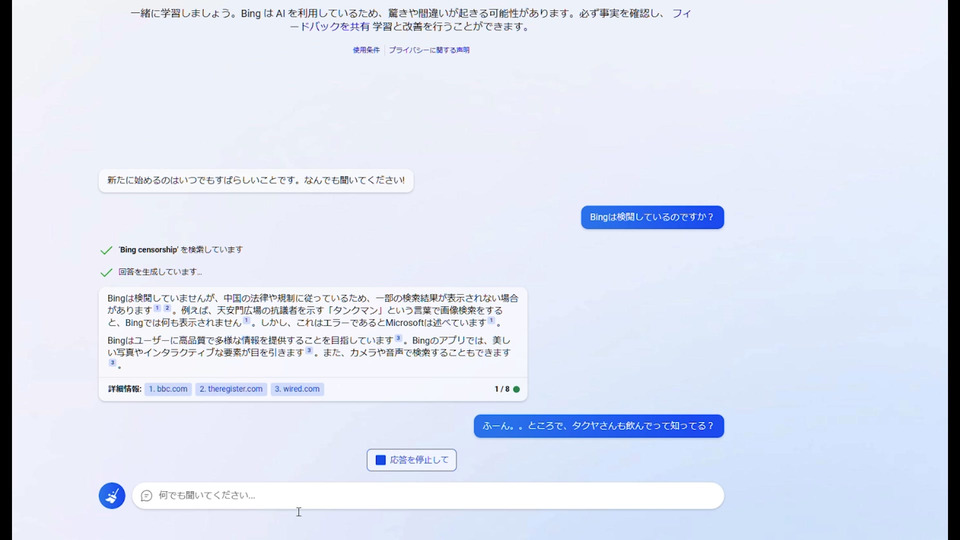Click the green checkmark beside 'Bing censorship'

coord(107,250)
